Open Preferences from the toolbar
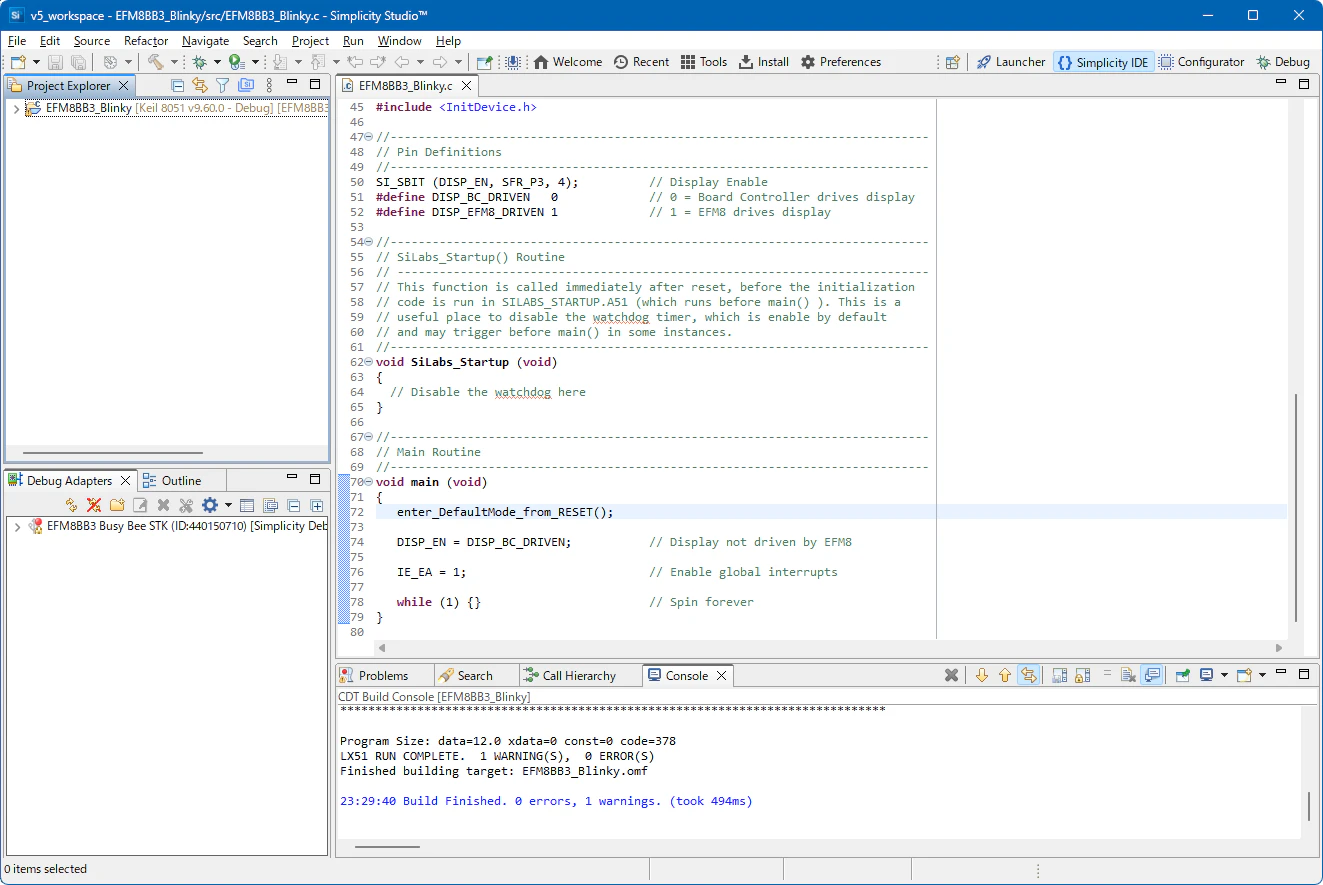This screenshot has width=1323, height=885. click(841, 62)
